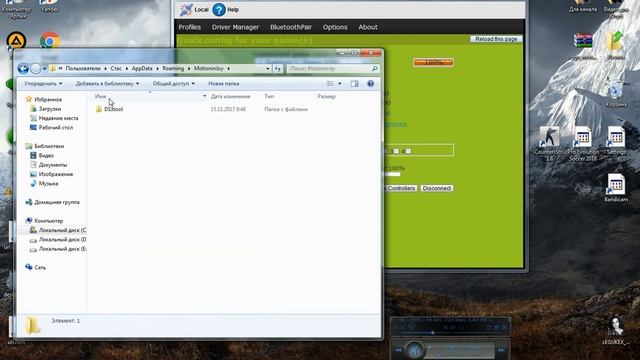The height and width of the screenshot is (360, 640).
Task: Open Корзина recycle bin icon
Action: pos(616,93)
